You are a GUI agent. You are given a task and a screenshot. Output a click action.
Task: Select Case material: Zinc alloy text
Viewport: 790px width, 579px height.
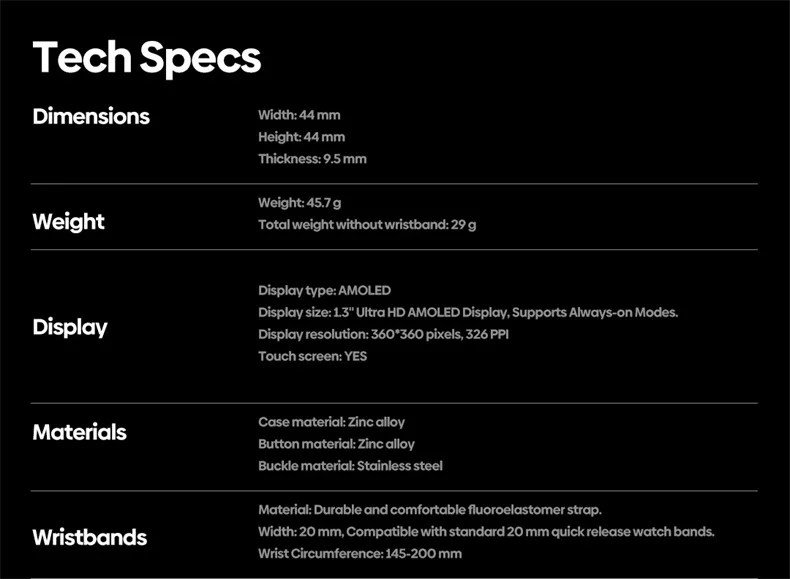click(x=331, y=422)
